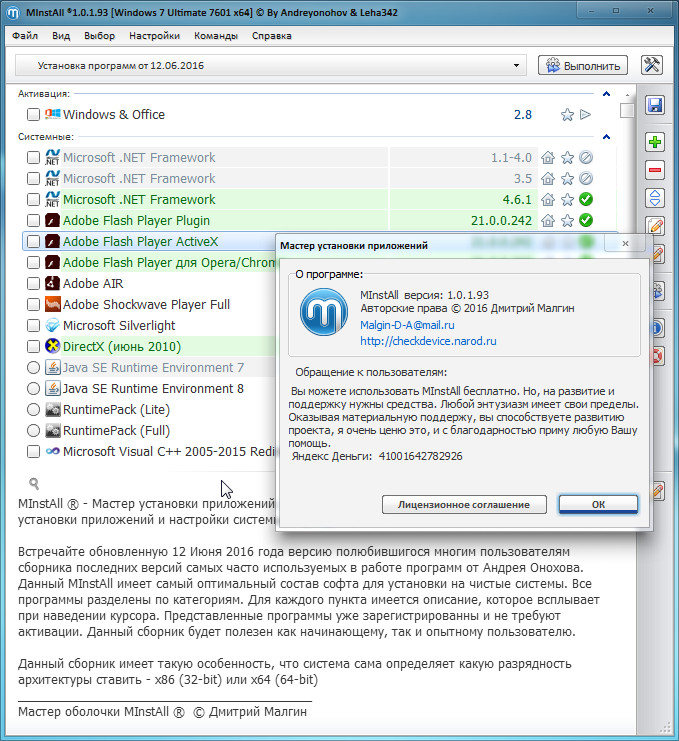
Task: Click the star icon for .NET Framework 4.6.1
Action: click(x=567, y=199)
